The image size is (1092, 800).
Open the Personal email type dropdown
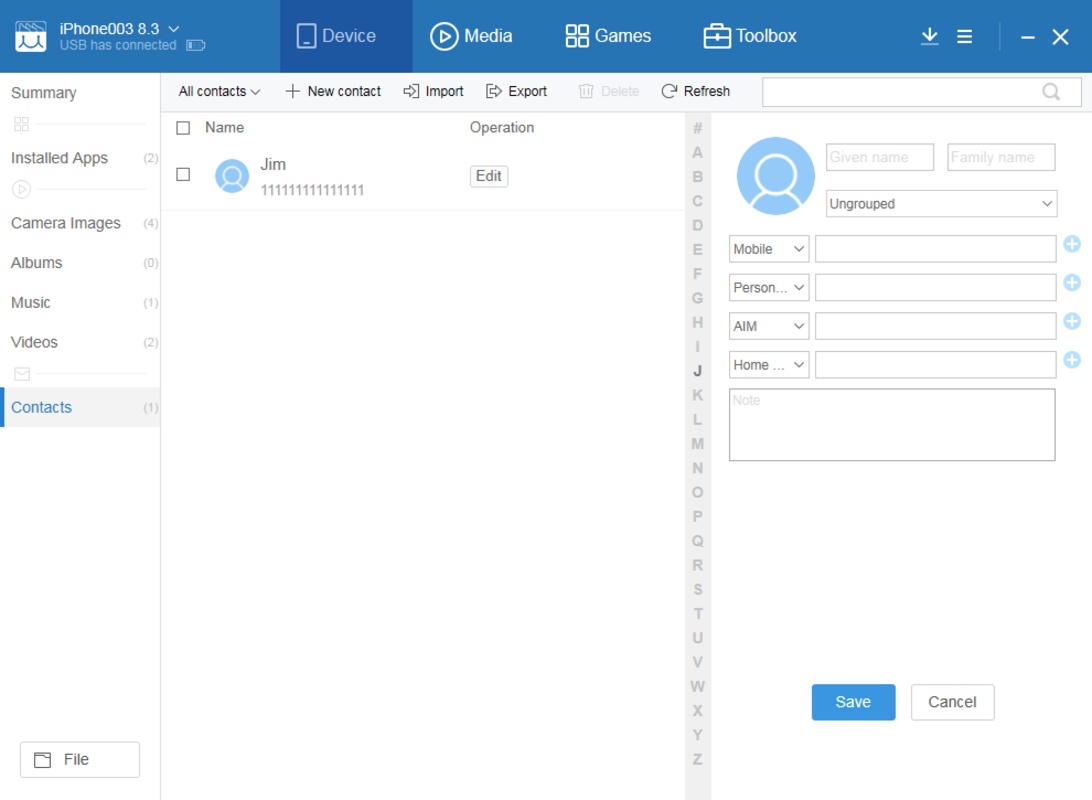click(769, 288)
